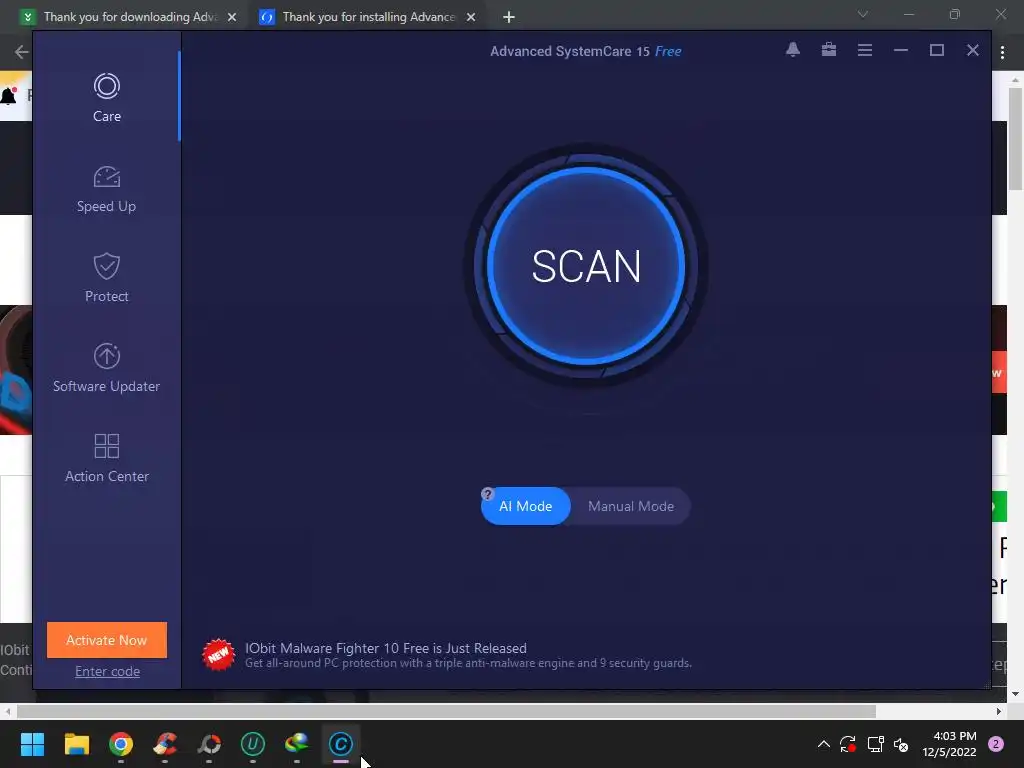Switch to the 'Thank you for installing' tab
Viewport: 1024px width, 768px height.
click(x=368, y=17)
